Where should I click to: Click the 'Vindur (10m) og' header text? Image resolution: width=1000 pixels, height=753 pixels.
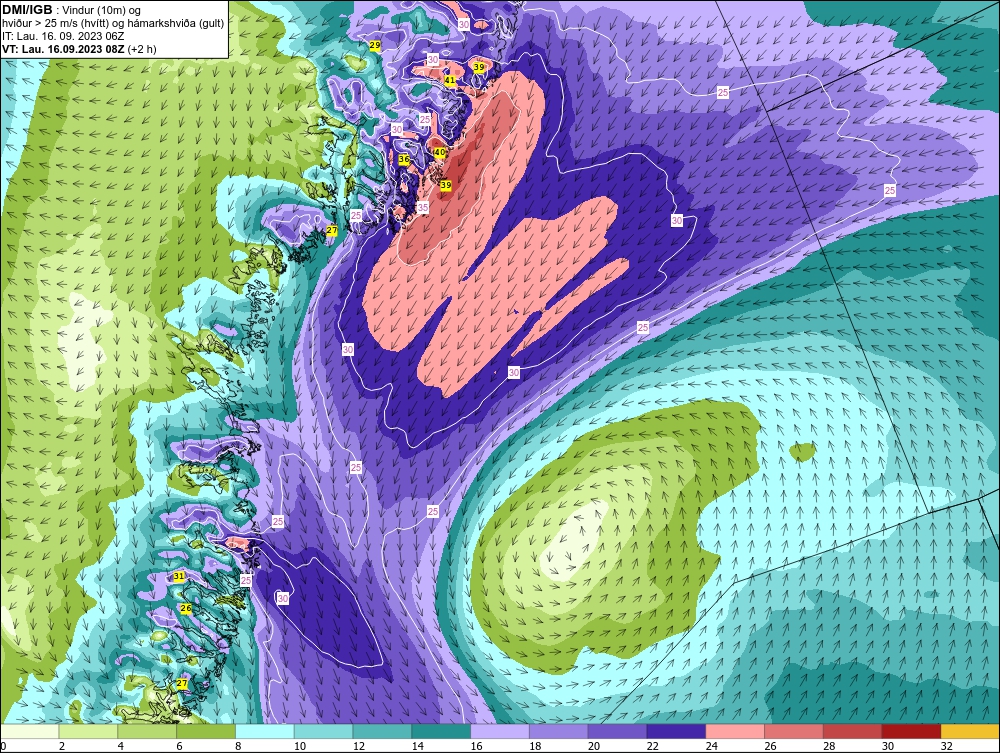pos(101,10)
